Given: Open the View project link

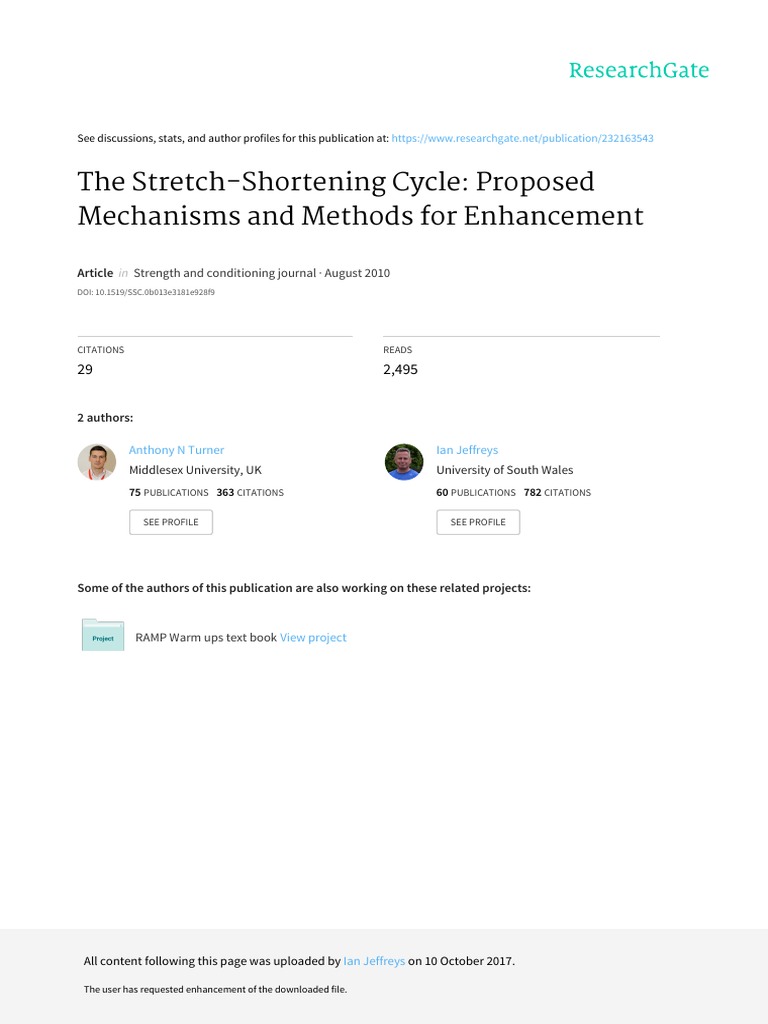Looking at the screenshot, I should click(x=313, y=637).
